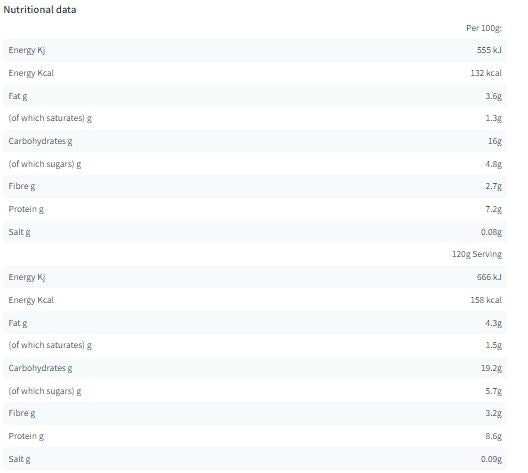Click the 2.7g fibre value
Viewport: 528px width, 473px height.
[494, 186]
